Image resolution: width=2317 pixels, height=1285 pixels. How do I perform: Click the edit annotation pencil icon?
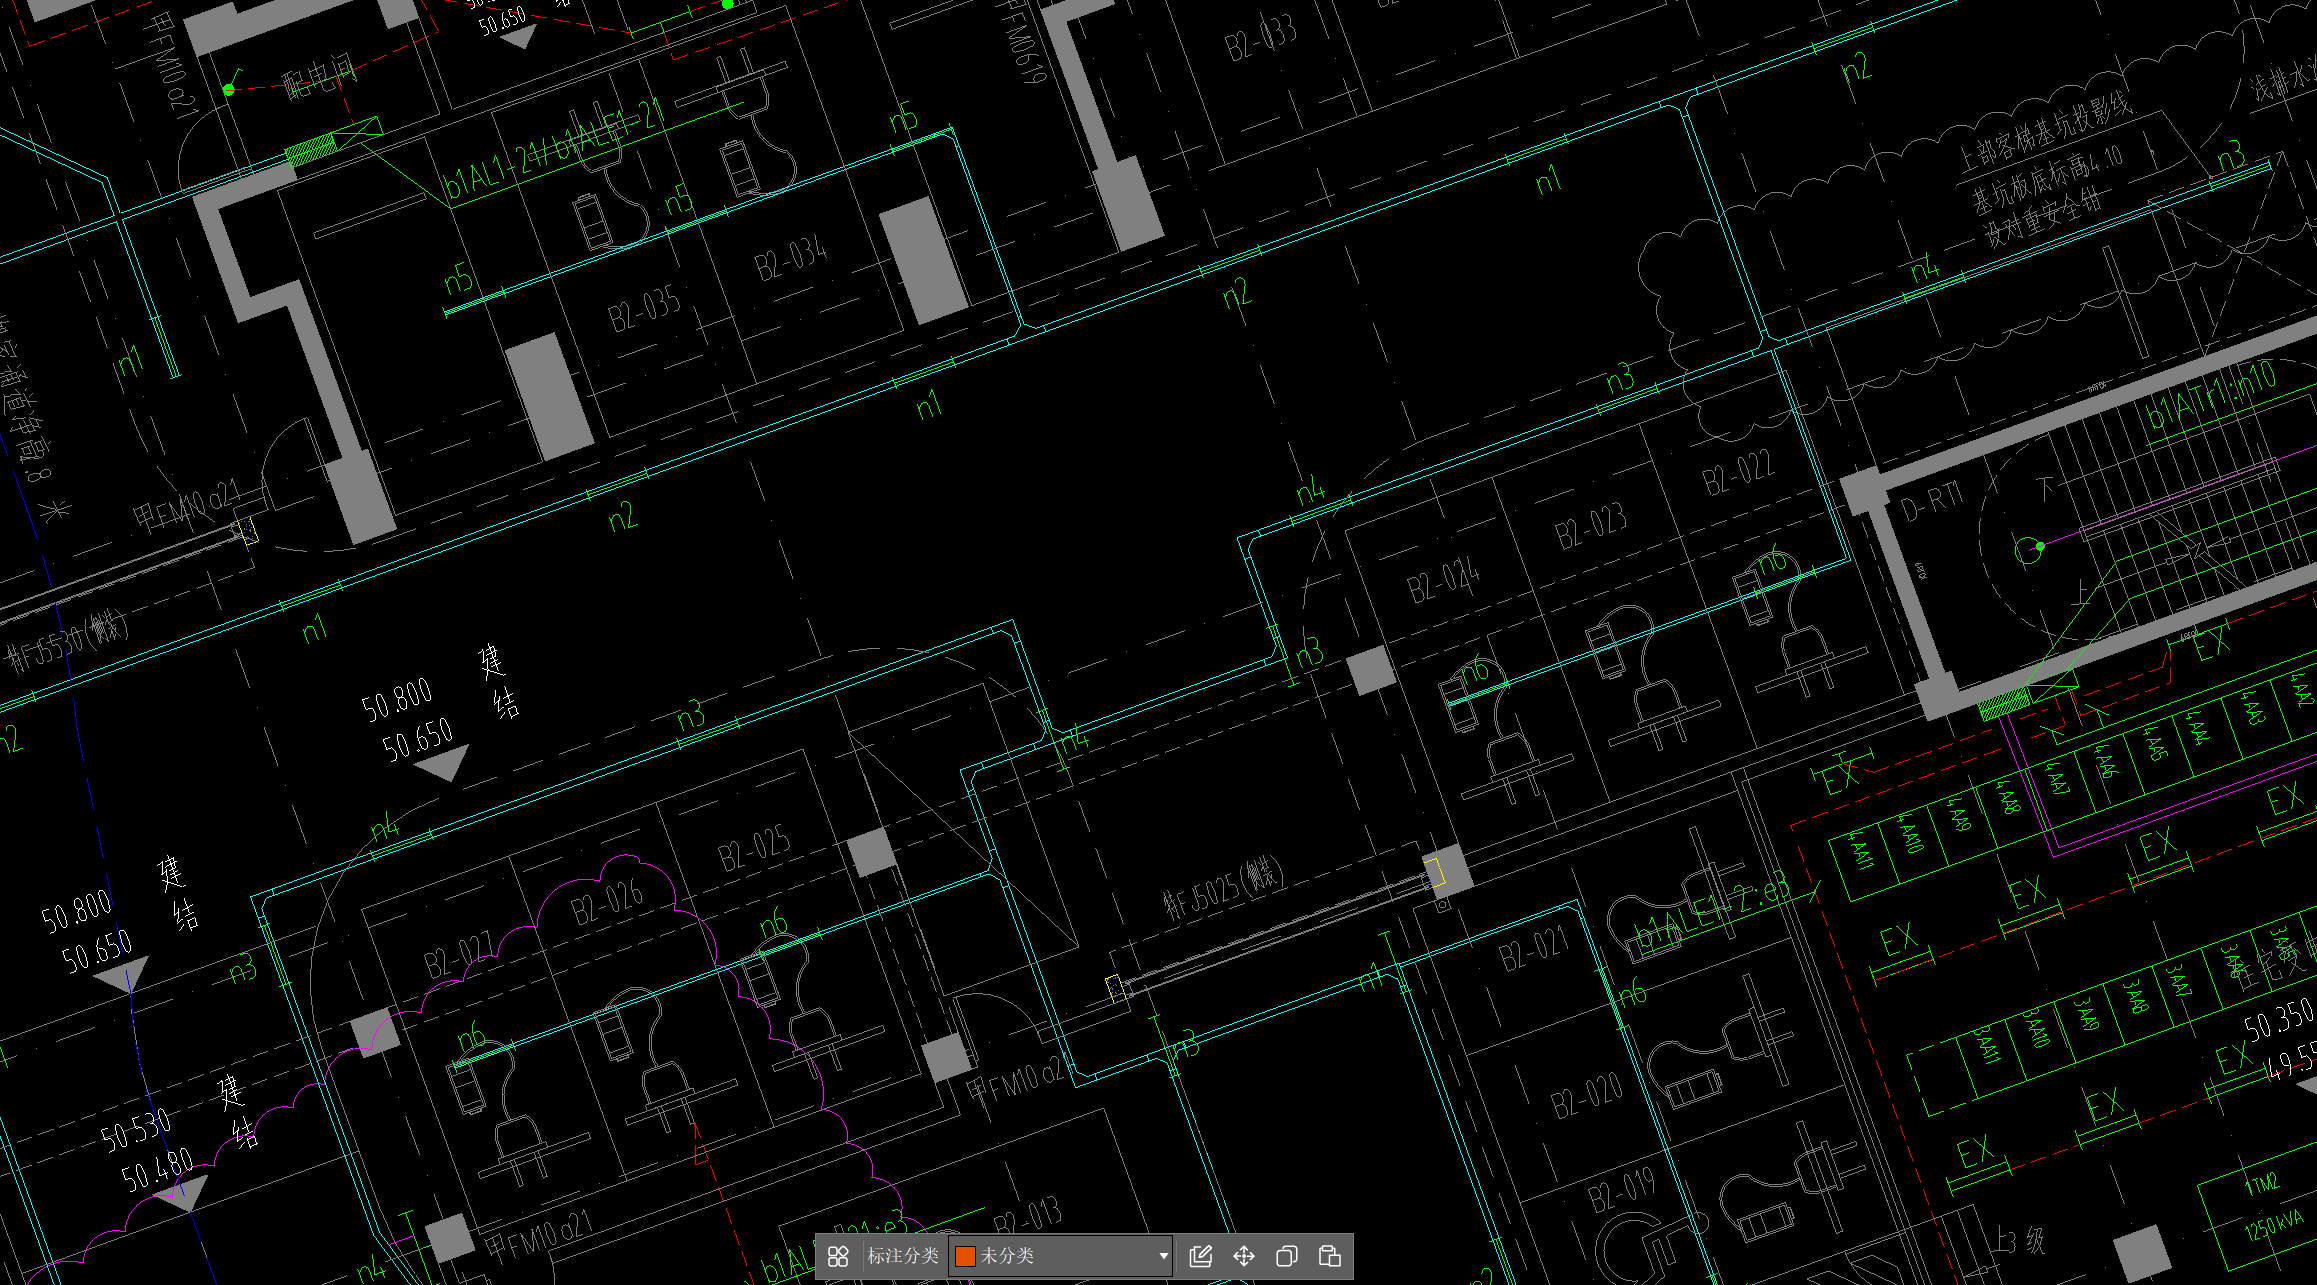(1200, 1256)
